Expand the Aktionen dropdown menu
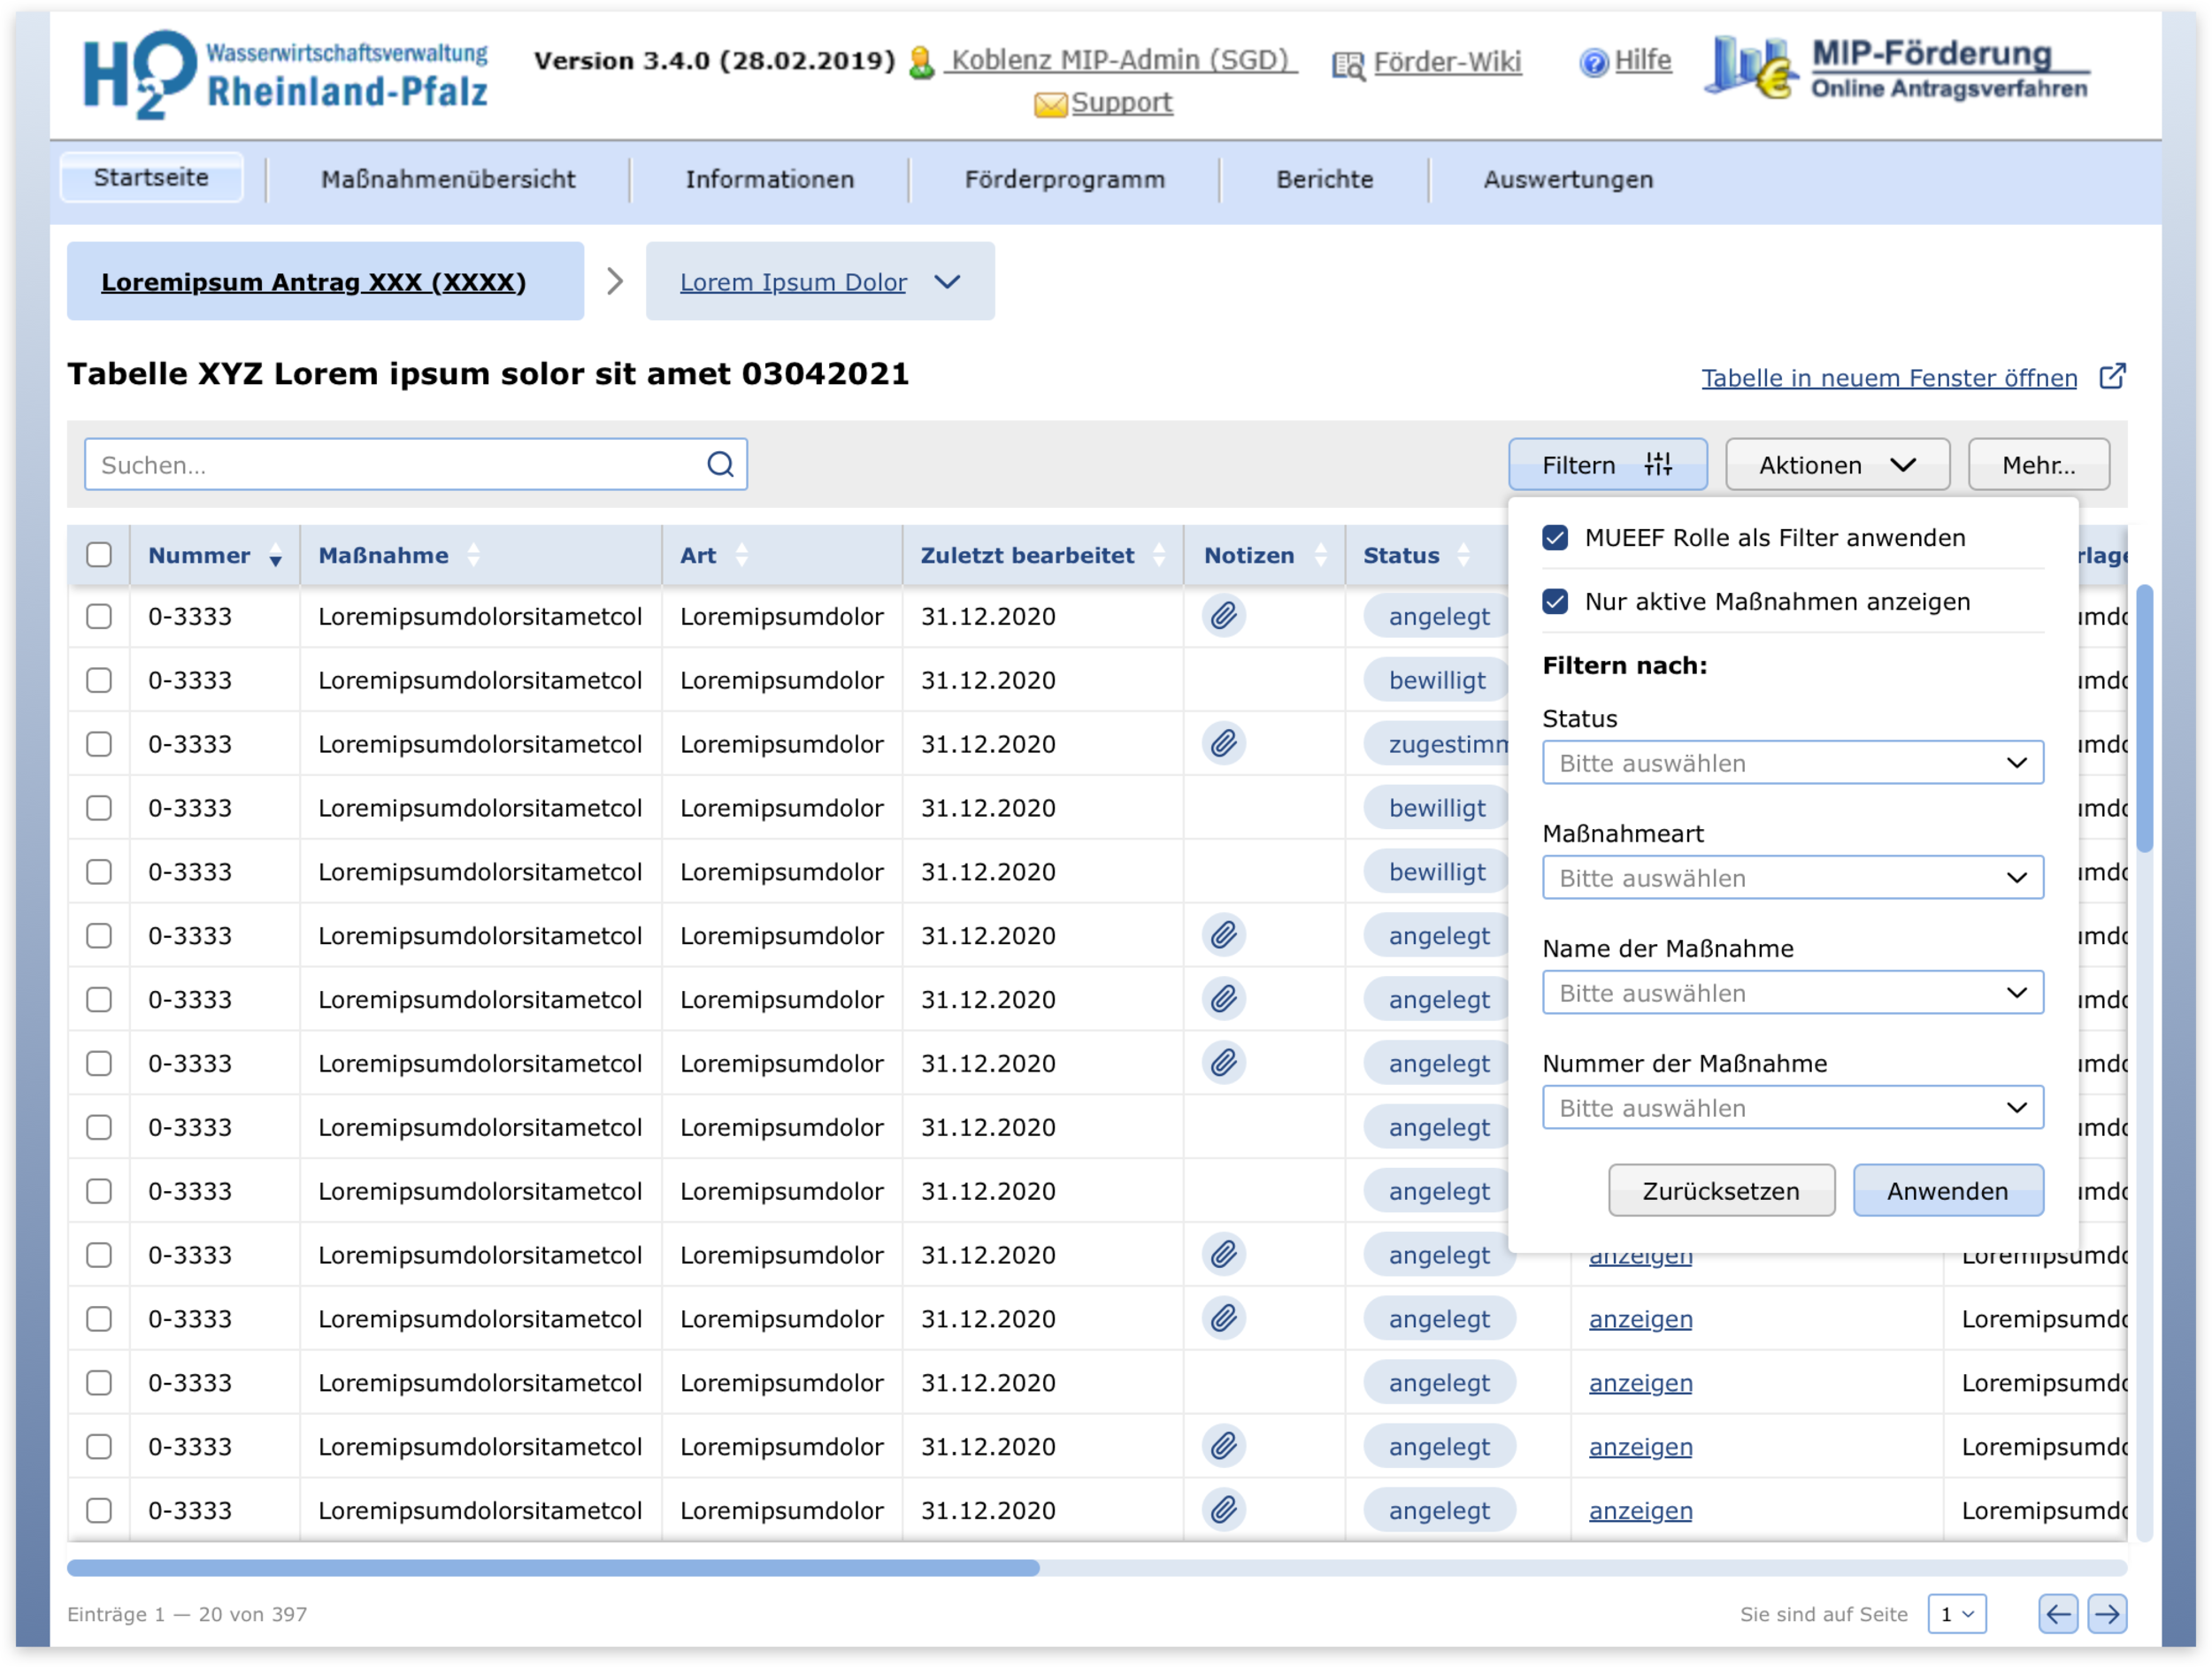The height and width of the screenshot is (1667, 2212). [x=1836, y=465]
